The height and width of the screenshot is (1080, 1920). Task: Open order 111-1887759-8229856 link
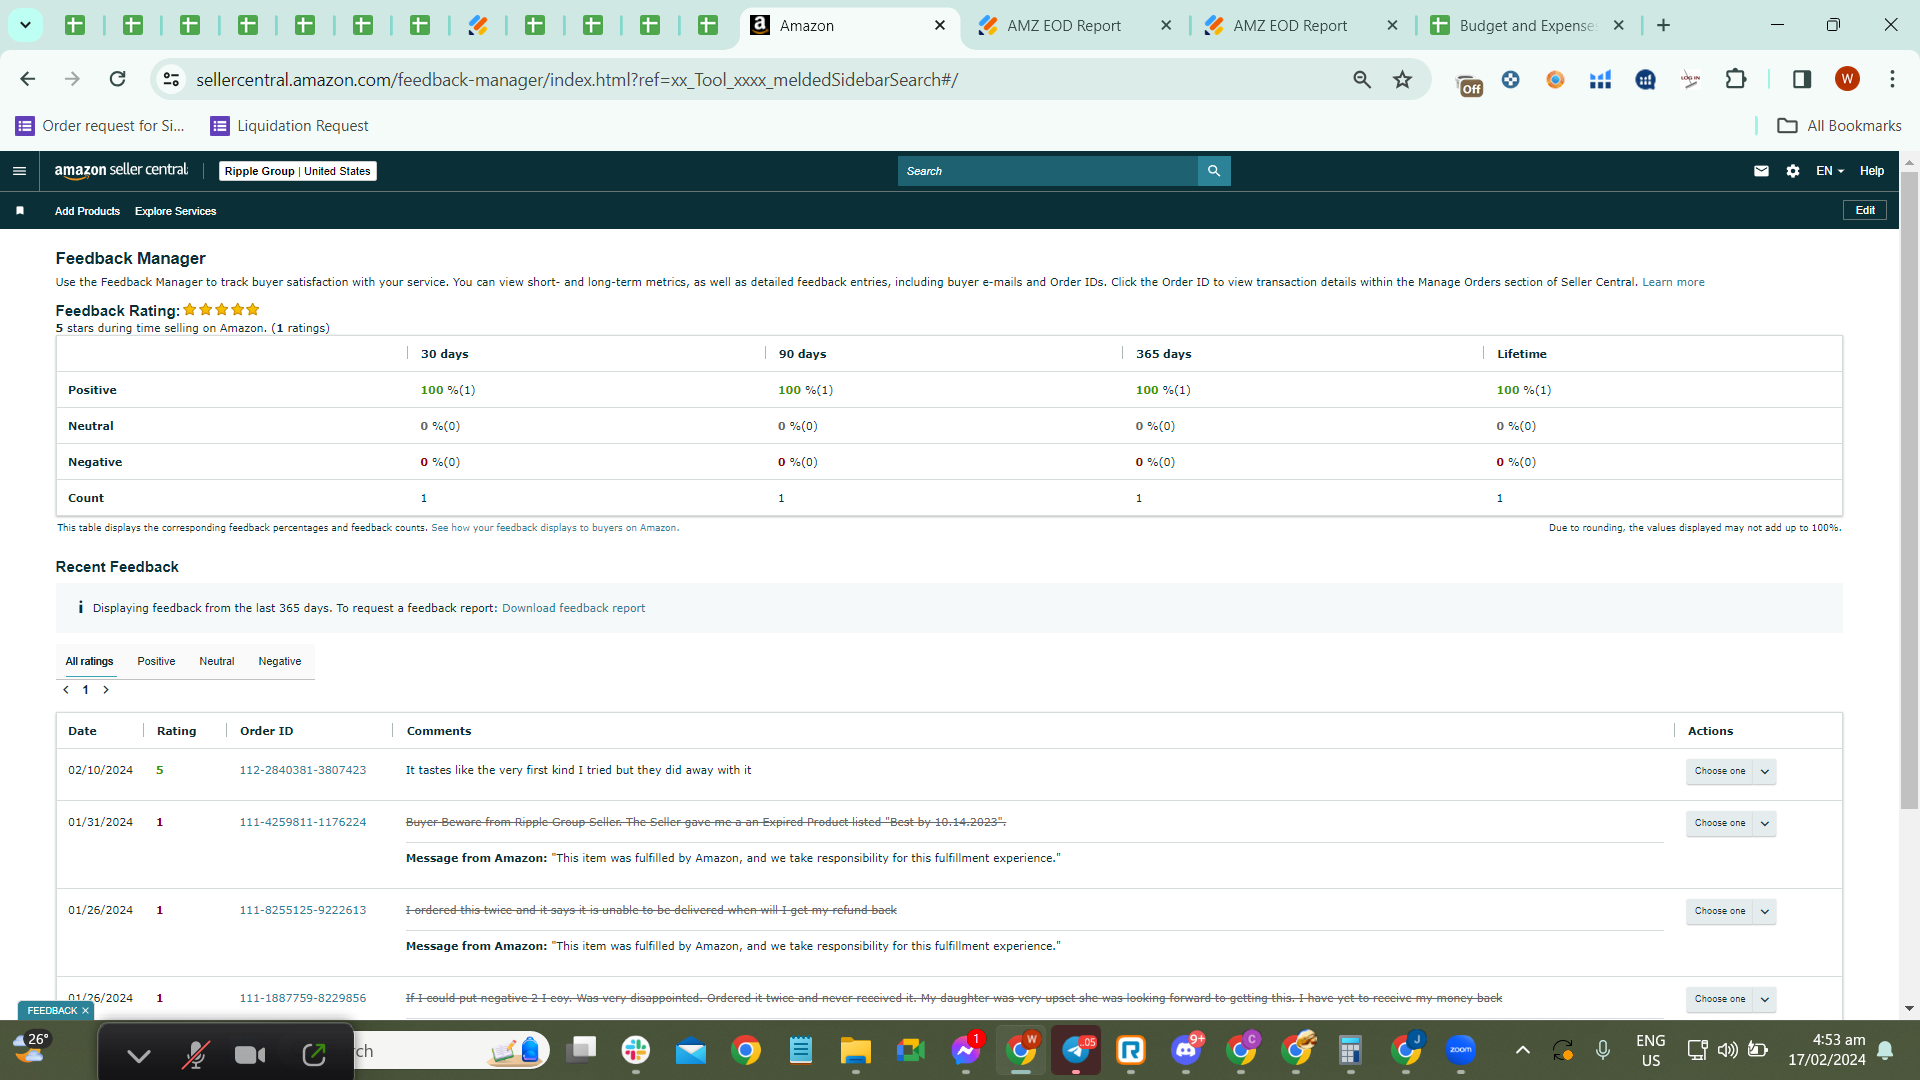[x=302, y=998]
